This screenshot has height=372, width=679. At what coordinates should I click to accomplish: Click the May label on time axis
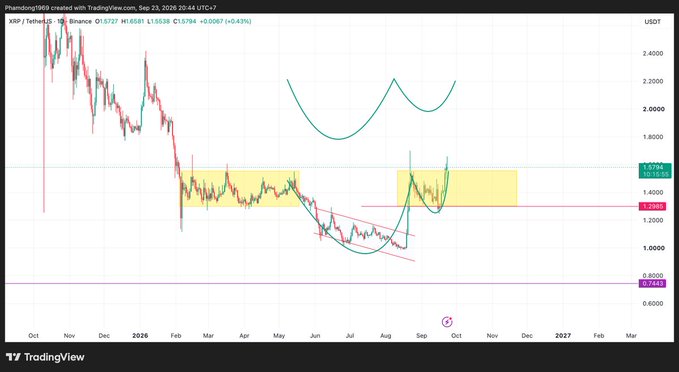(279, 336)
